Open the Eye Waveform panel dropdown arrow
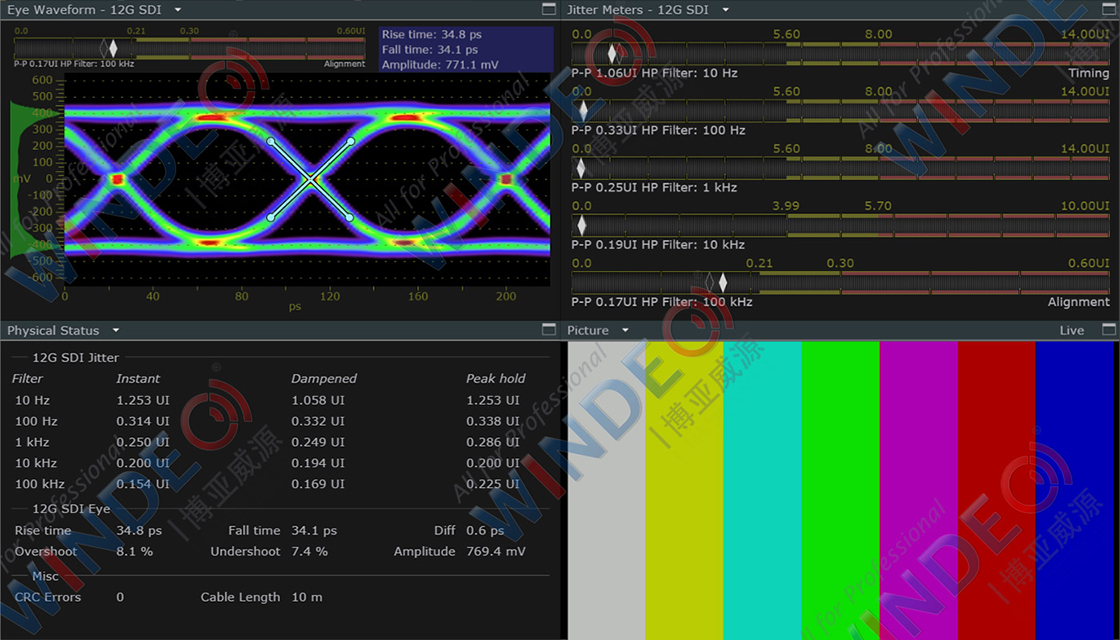The image size is (1120, 640). click(177, 10)
